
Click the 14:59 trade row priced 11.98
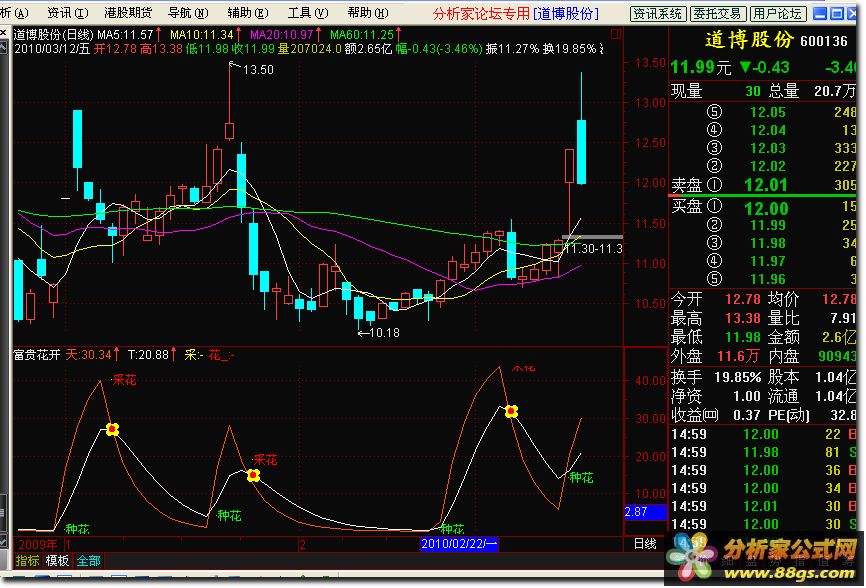pyautogui.click(x=764, y=452)
